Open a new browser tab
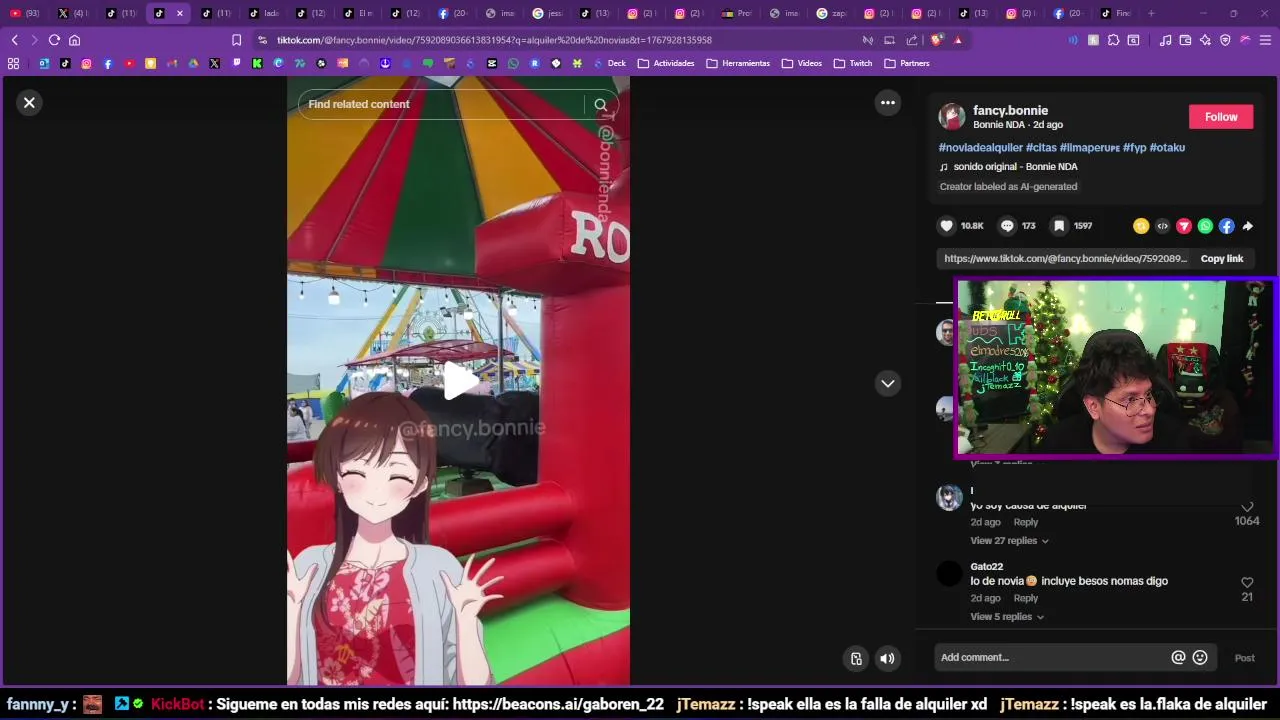The height and width of the screenshot is (720, 1280). [x=1151, y=13]
